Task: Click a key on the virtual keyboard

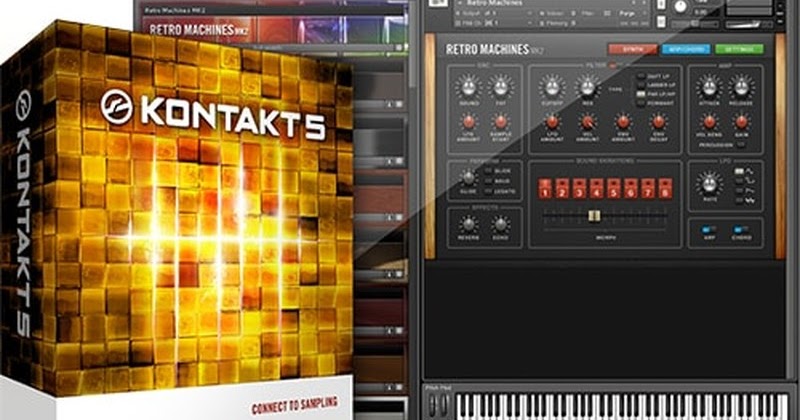Action: click(x=622, y=407)
